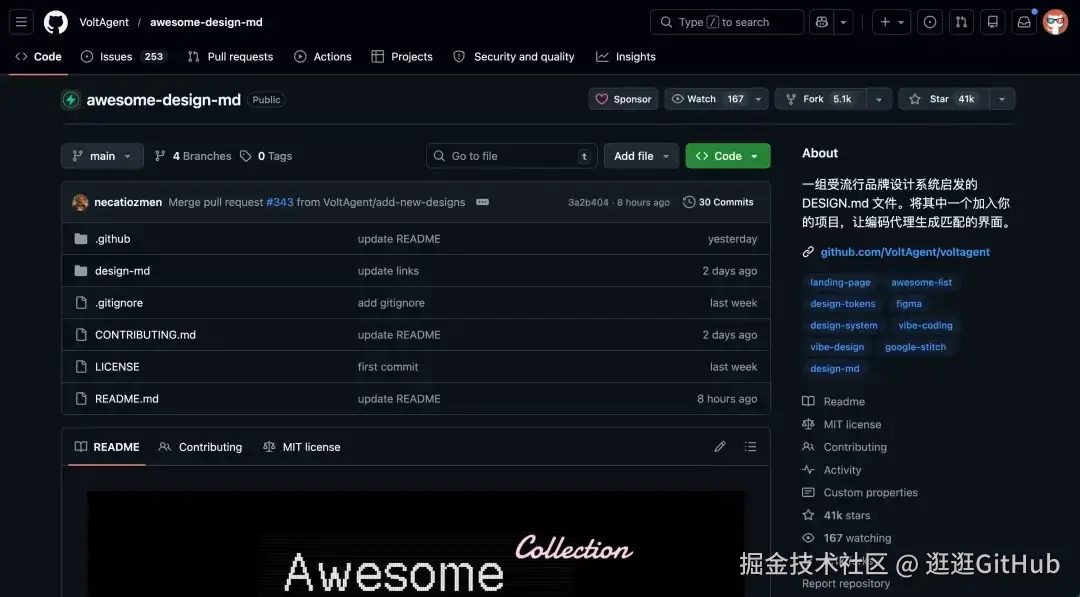This screenshot has height=597, width=1080.
Task: Click necatiozmen avatar in commit row
Action: coord(80,202)
